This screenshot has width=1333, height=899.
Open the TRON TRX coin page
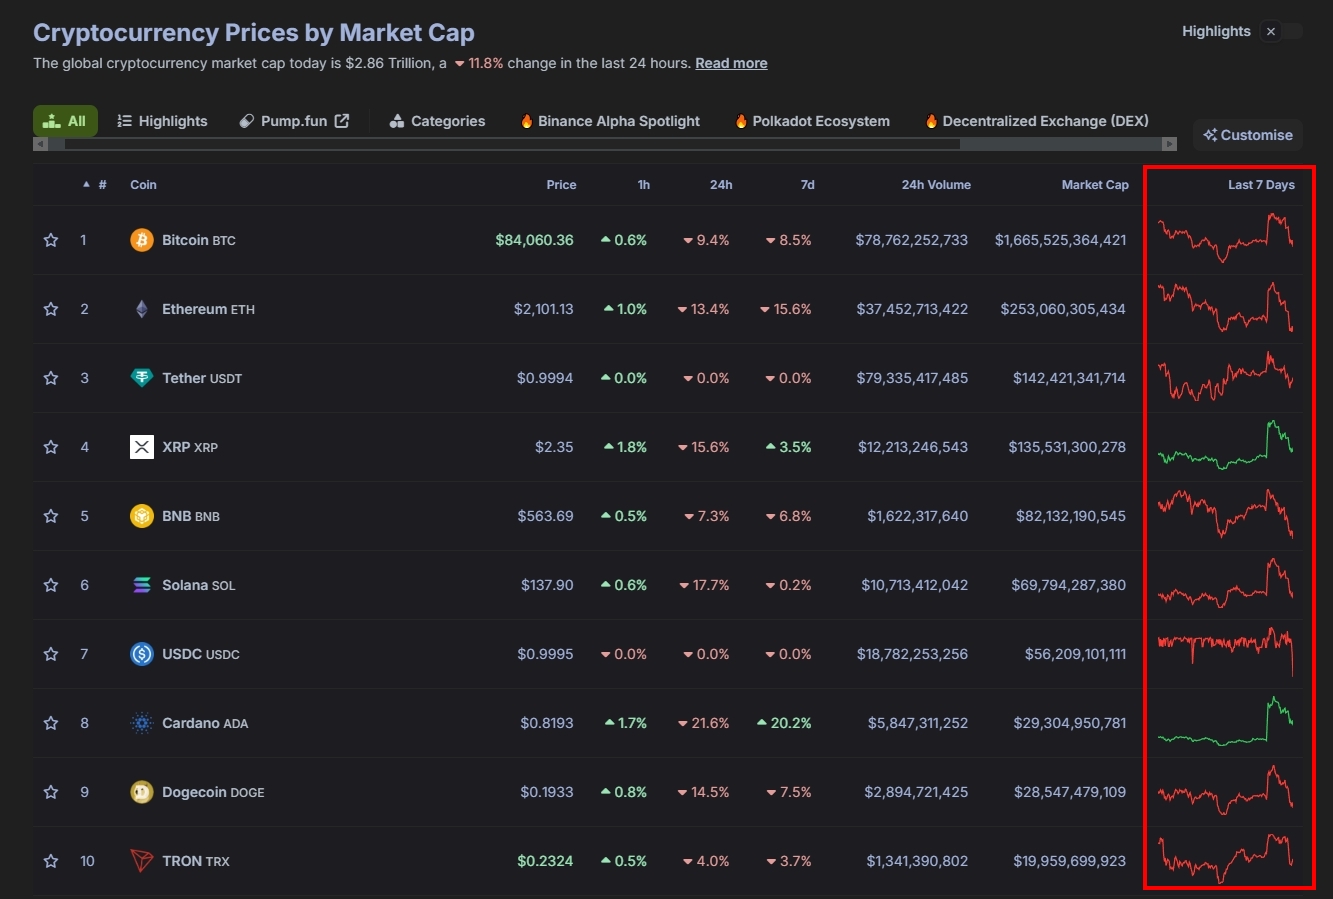196,861
